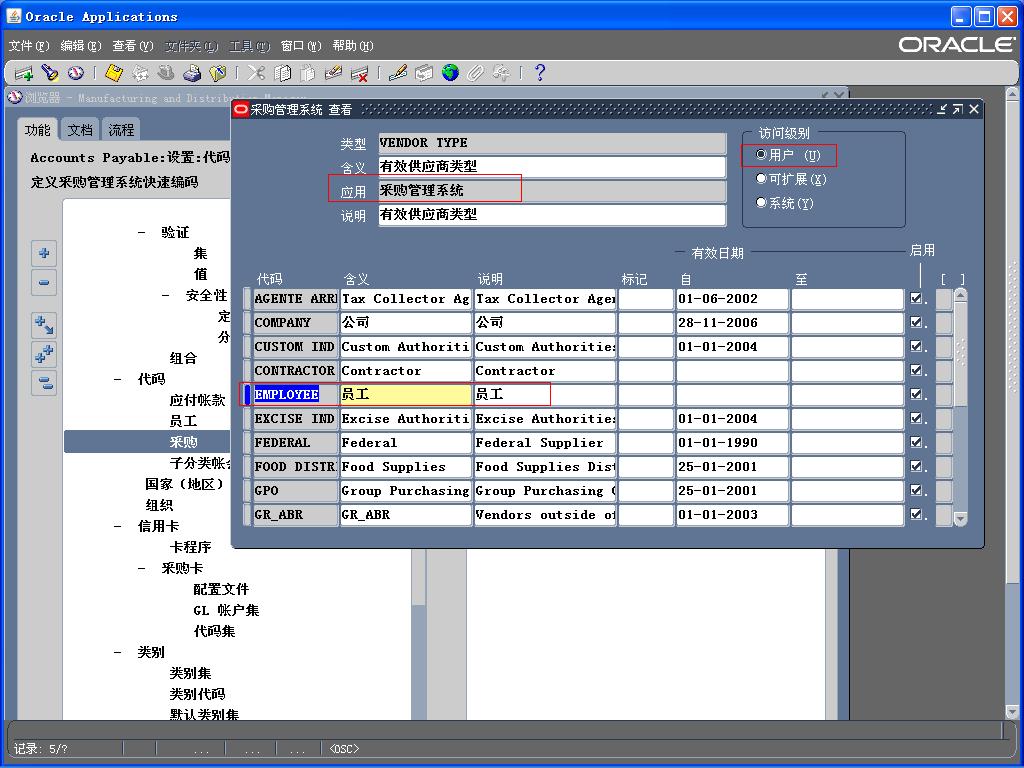Click the Translations globe icon

pyautogui.click(x=450, y=73)
